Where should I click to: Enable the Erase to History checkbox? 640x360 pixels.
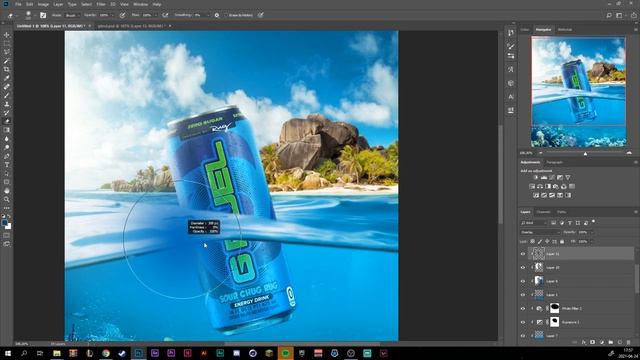(x=226, y=15)
